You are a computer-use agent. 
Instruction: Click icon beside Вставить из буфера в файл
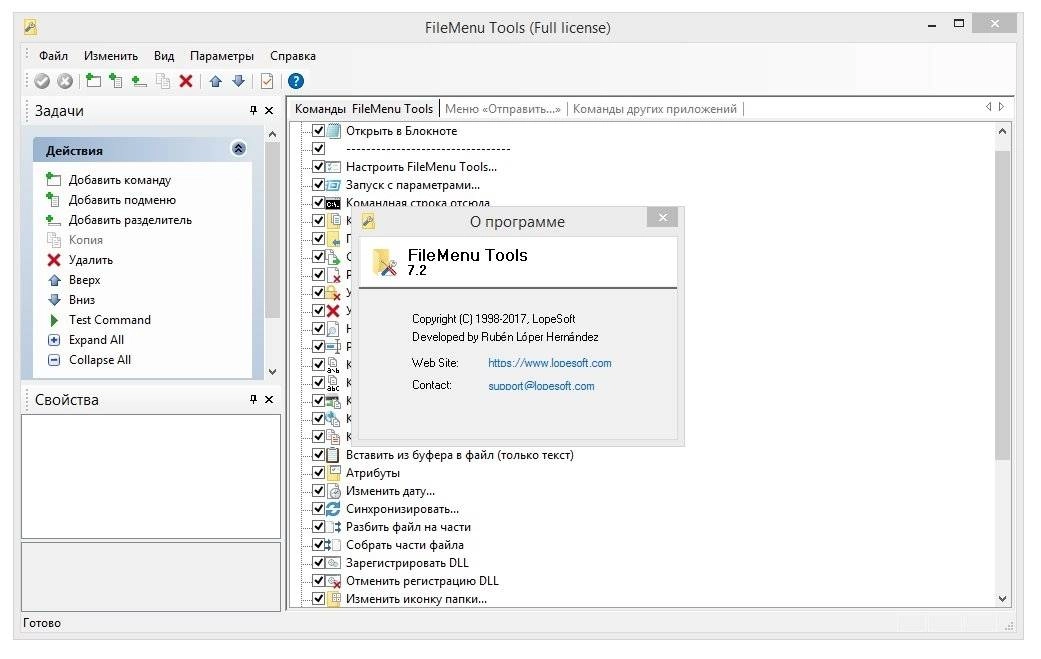(x=334, y=455)
